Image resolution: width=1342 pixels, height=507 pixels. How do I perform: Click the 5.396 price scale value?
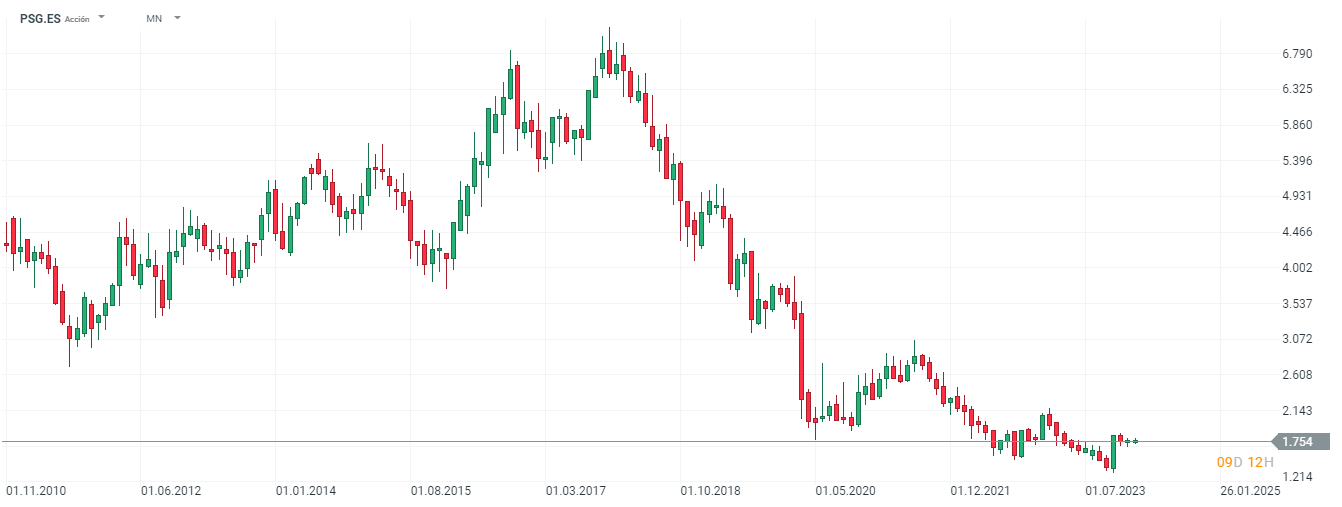click(x=1296, y=161)
